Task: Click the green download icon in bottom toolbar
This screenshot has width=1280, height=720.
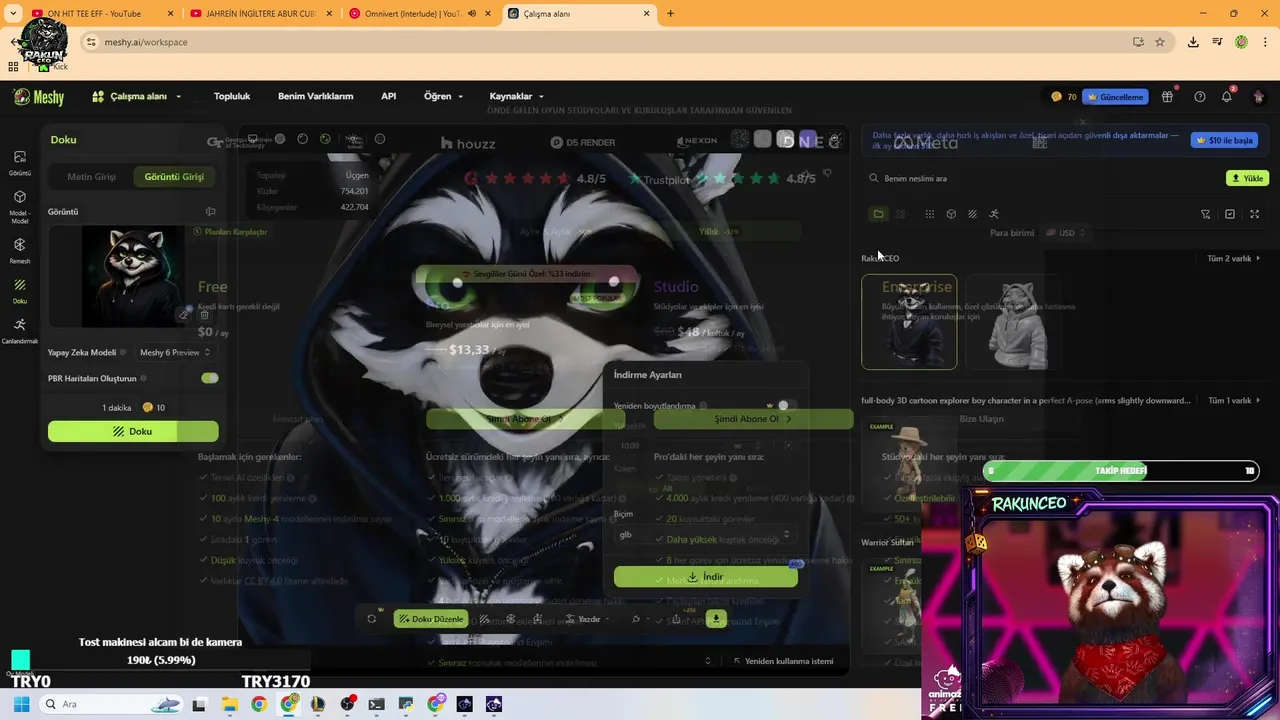Action: pyautogui.click(x=716, y=619)
